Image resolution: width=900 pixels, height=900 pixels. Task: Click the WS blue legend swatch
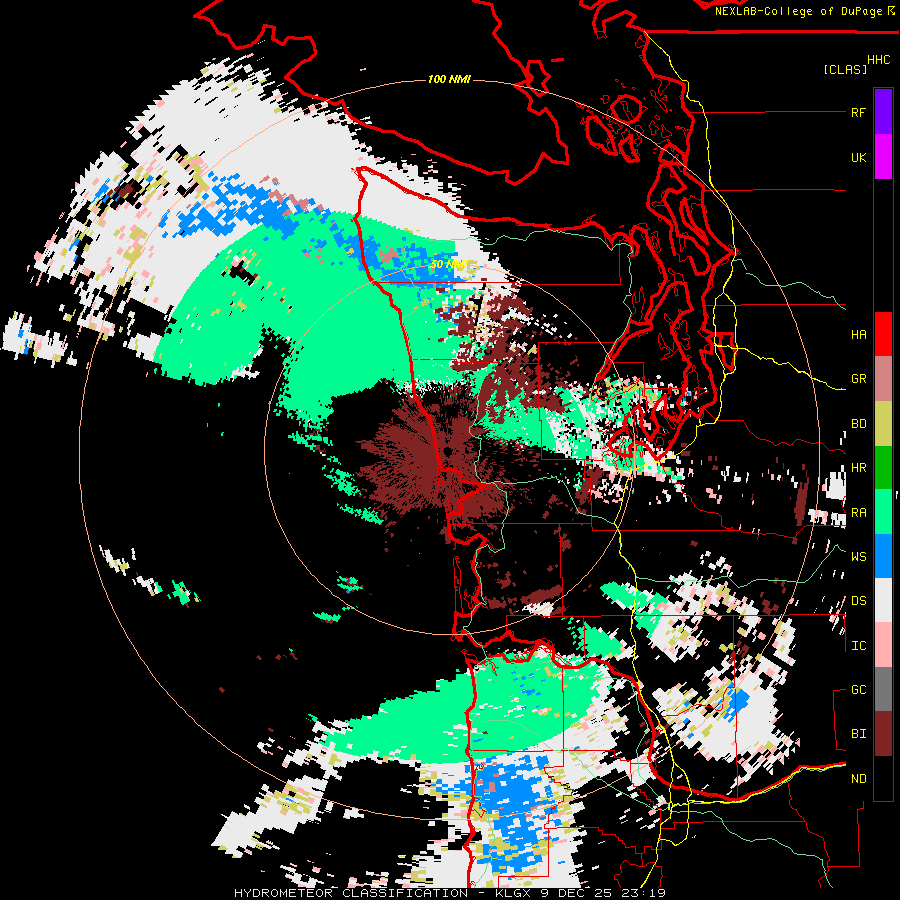883,556
